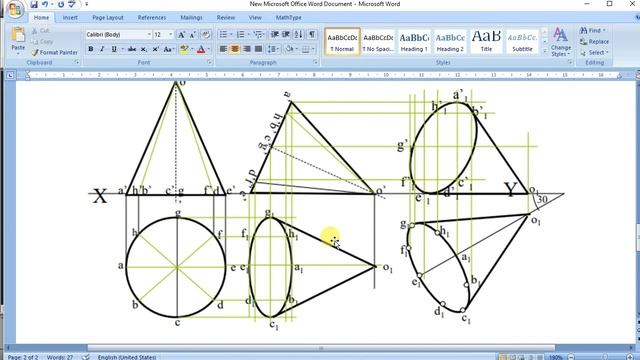The height and width of the screenshot is (360, 640).
Task: Open Clipboard dialog launcher
Action: coord(77,62)
